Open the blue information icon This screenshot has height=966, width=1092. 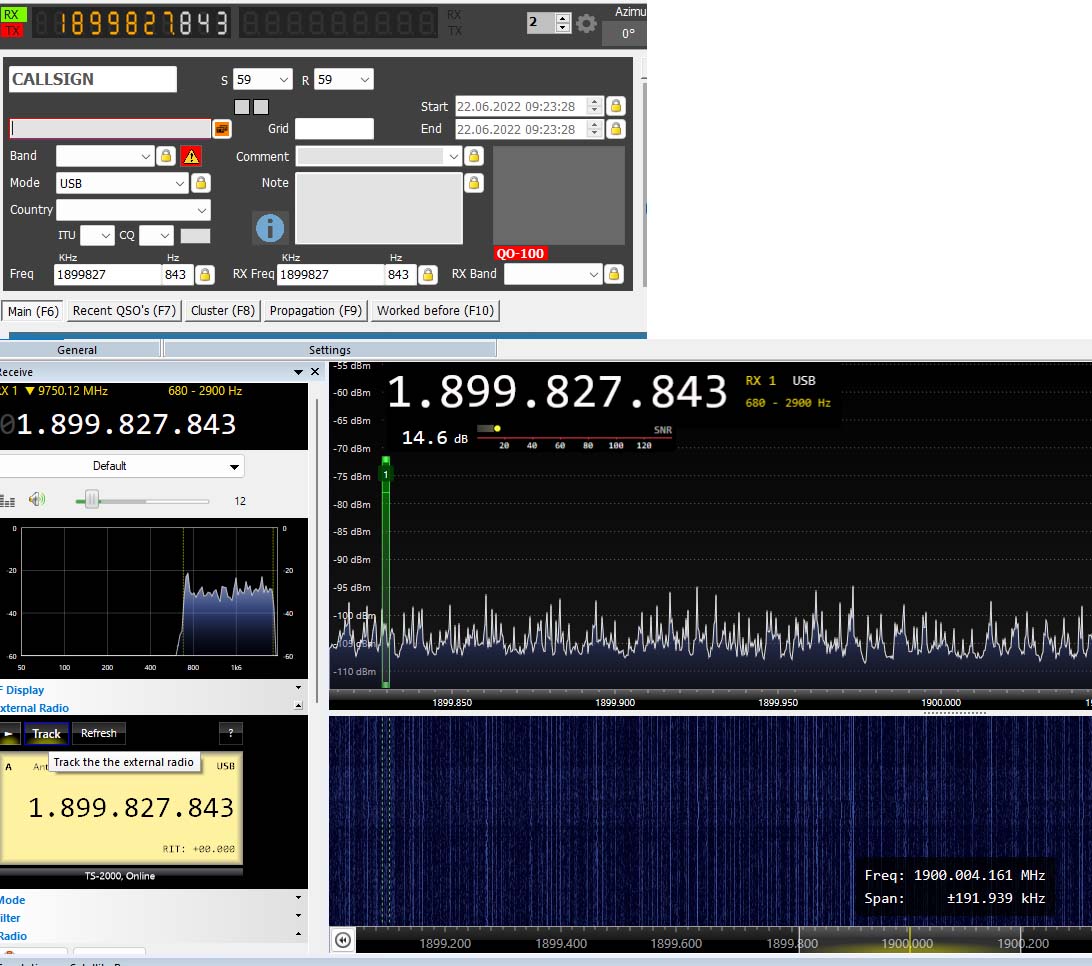pos(270,228)
